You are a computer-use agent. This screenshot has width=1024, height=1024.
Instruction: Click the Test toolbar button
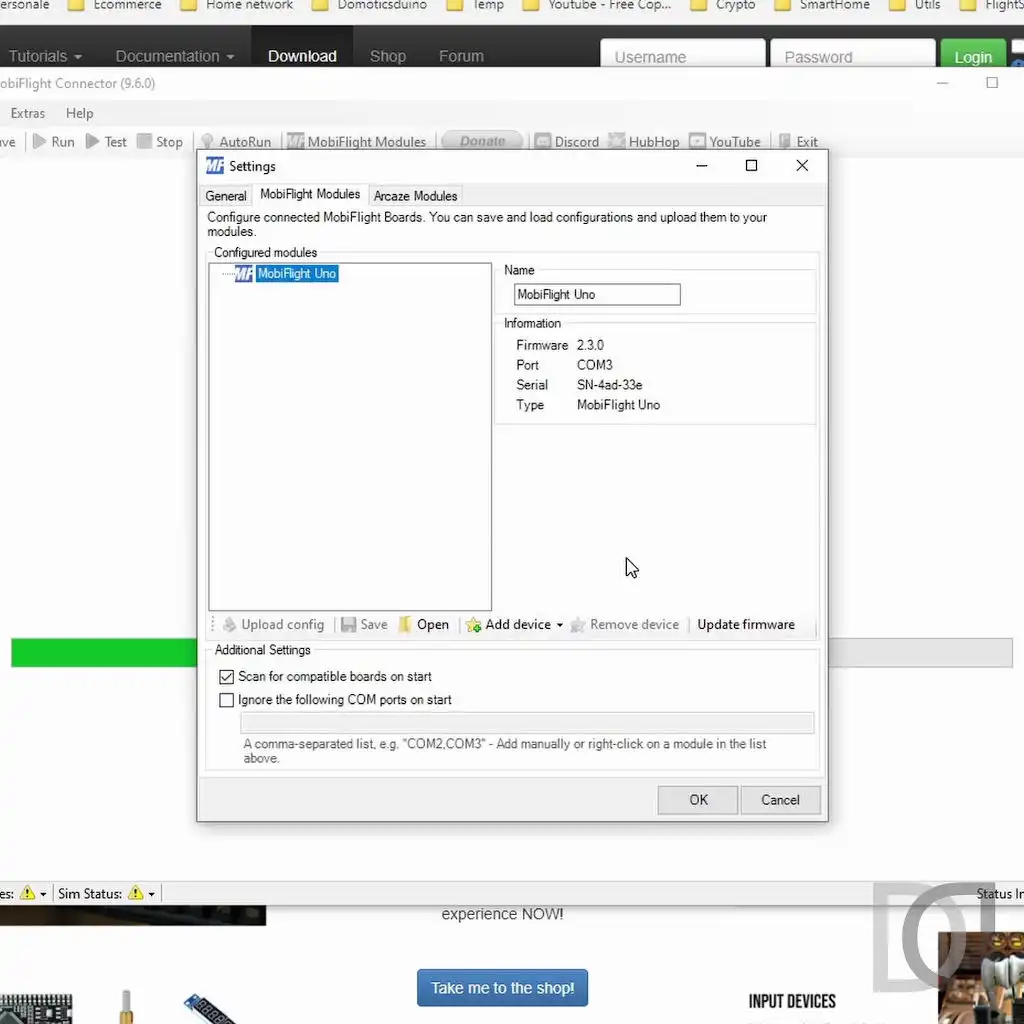click(106, 142)
